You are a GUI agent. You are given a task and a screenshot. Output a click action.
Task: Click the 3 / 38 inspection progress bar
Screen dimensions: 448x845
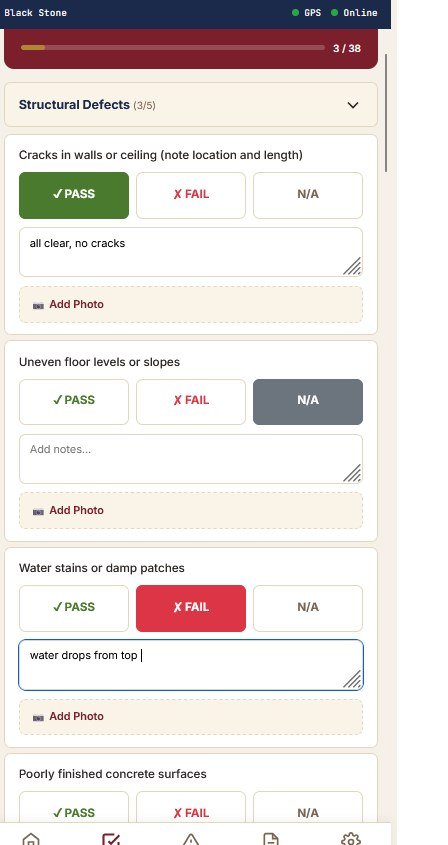coord(173,47)
